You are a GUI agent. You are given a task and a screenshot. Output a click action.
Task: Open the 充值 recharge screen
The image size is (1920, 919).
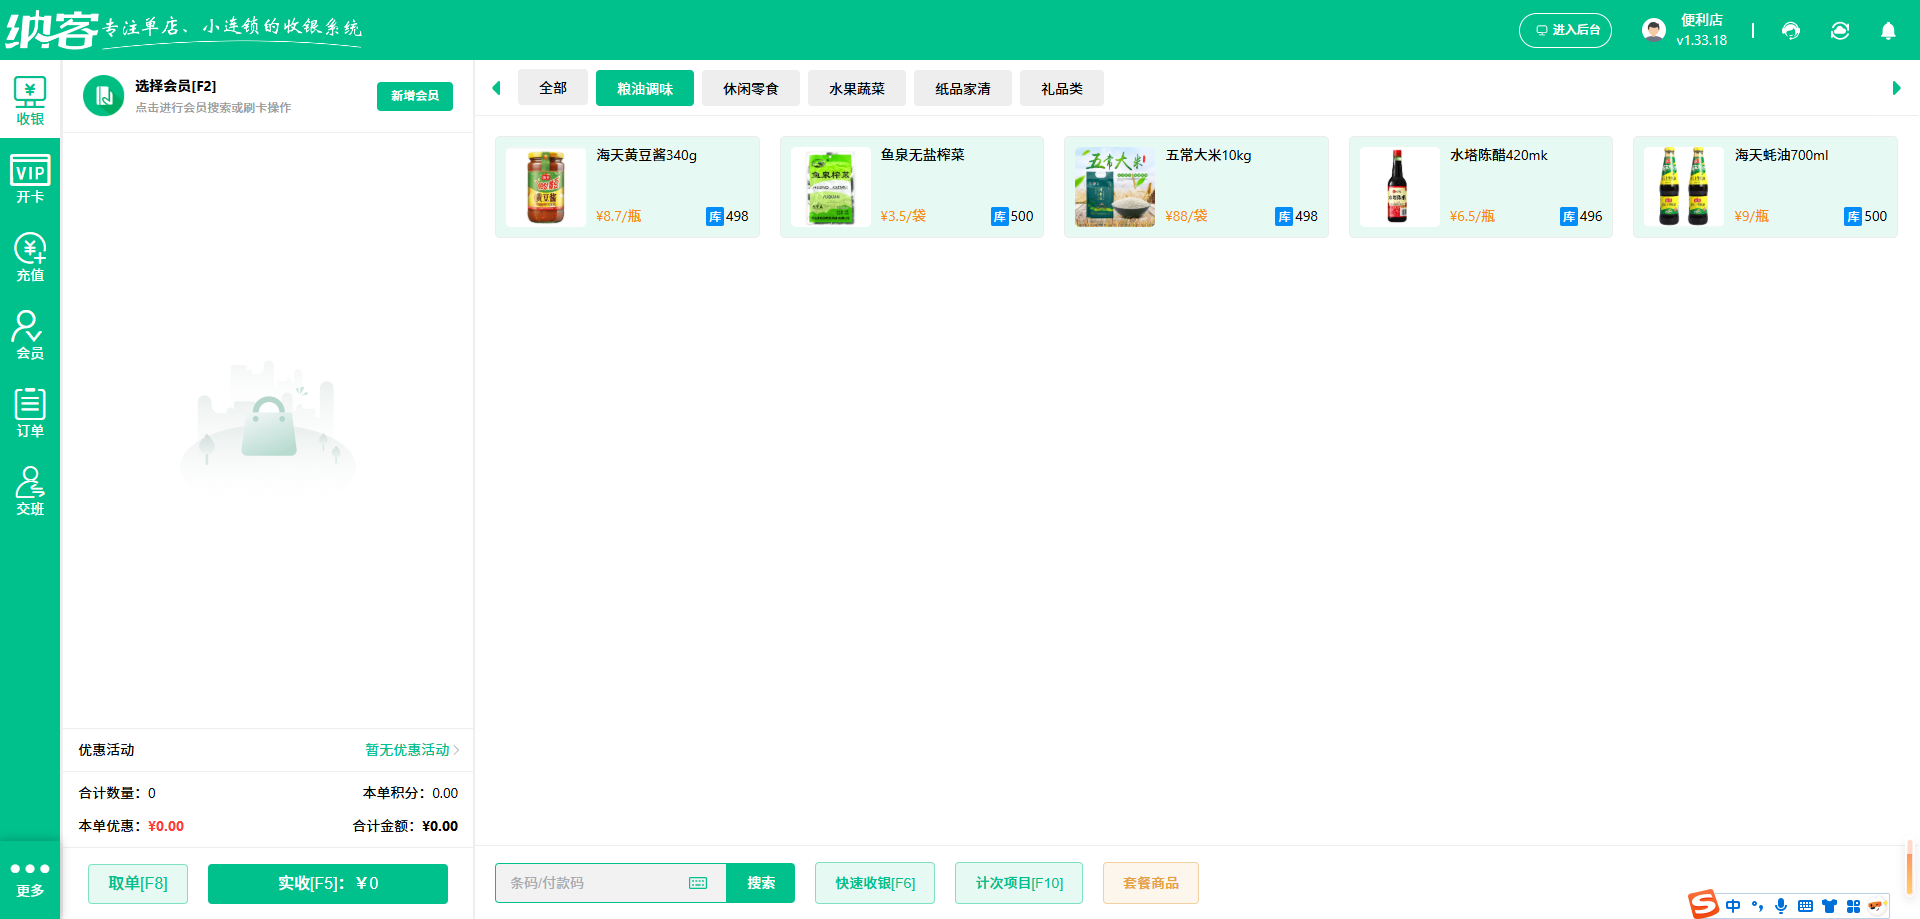[x=30, y=256]
